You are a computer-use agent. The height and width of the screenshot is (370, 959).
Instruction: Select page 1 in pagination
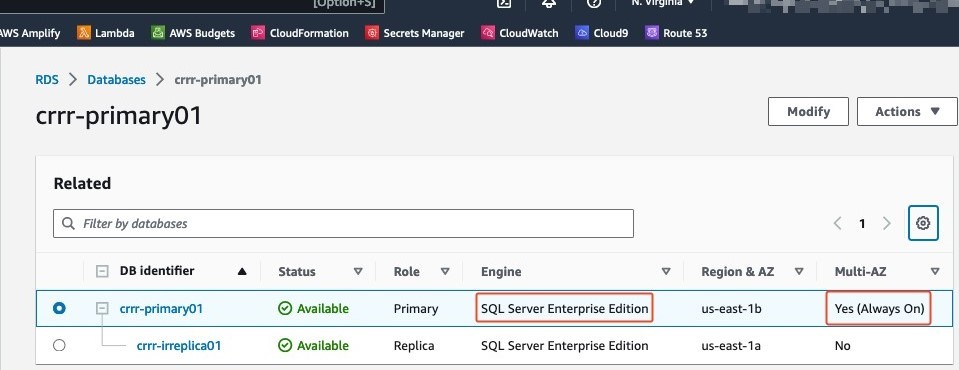(862, 224)
